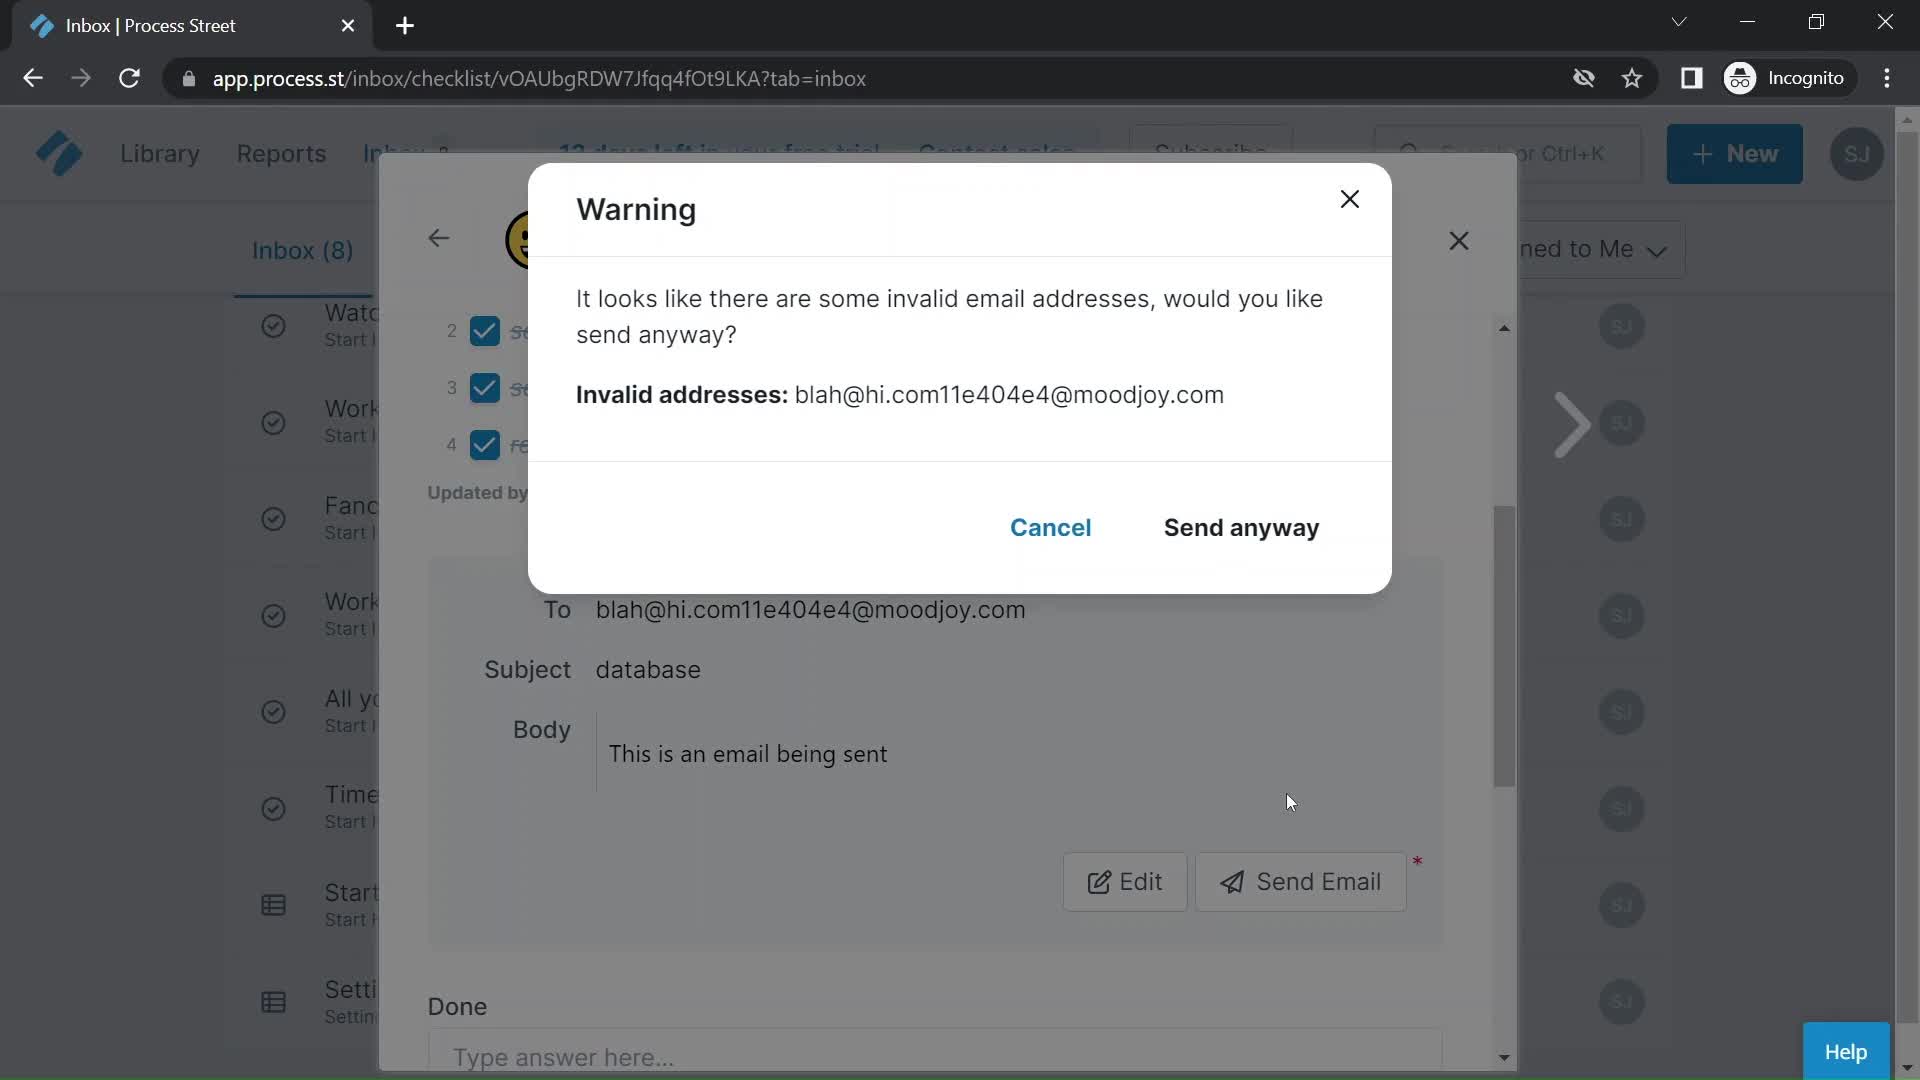The image size is (1920, 1080).
Task: Click Send anyway button
Action: (x=1241, y=527)
